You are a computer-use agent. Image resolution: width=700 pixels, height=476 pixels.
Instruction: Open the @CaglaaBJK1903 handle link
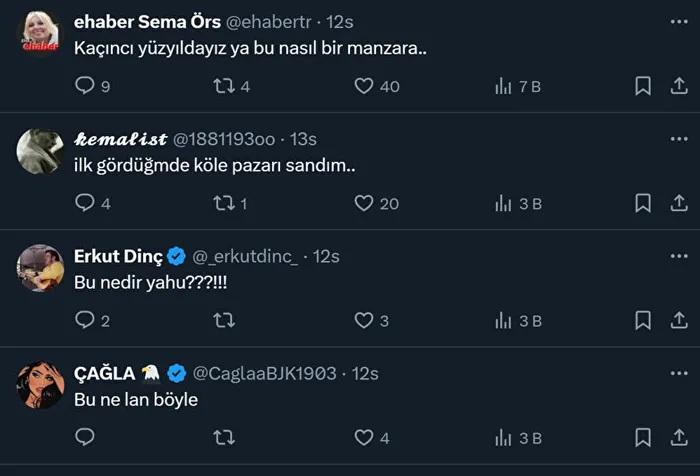[x=264, y=373]
